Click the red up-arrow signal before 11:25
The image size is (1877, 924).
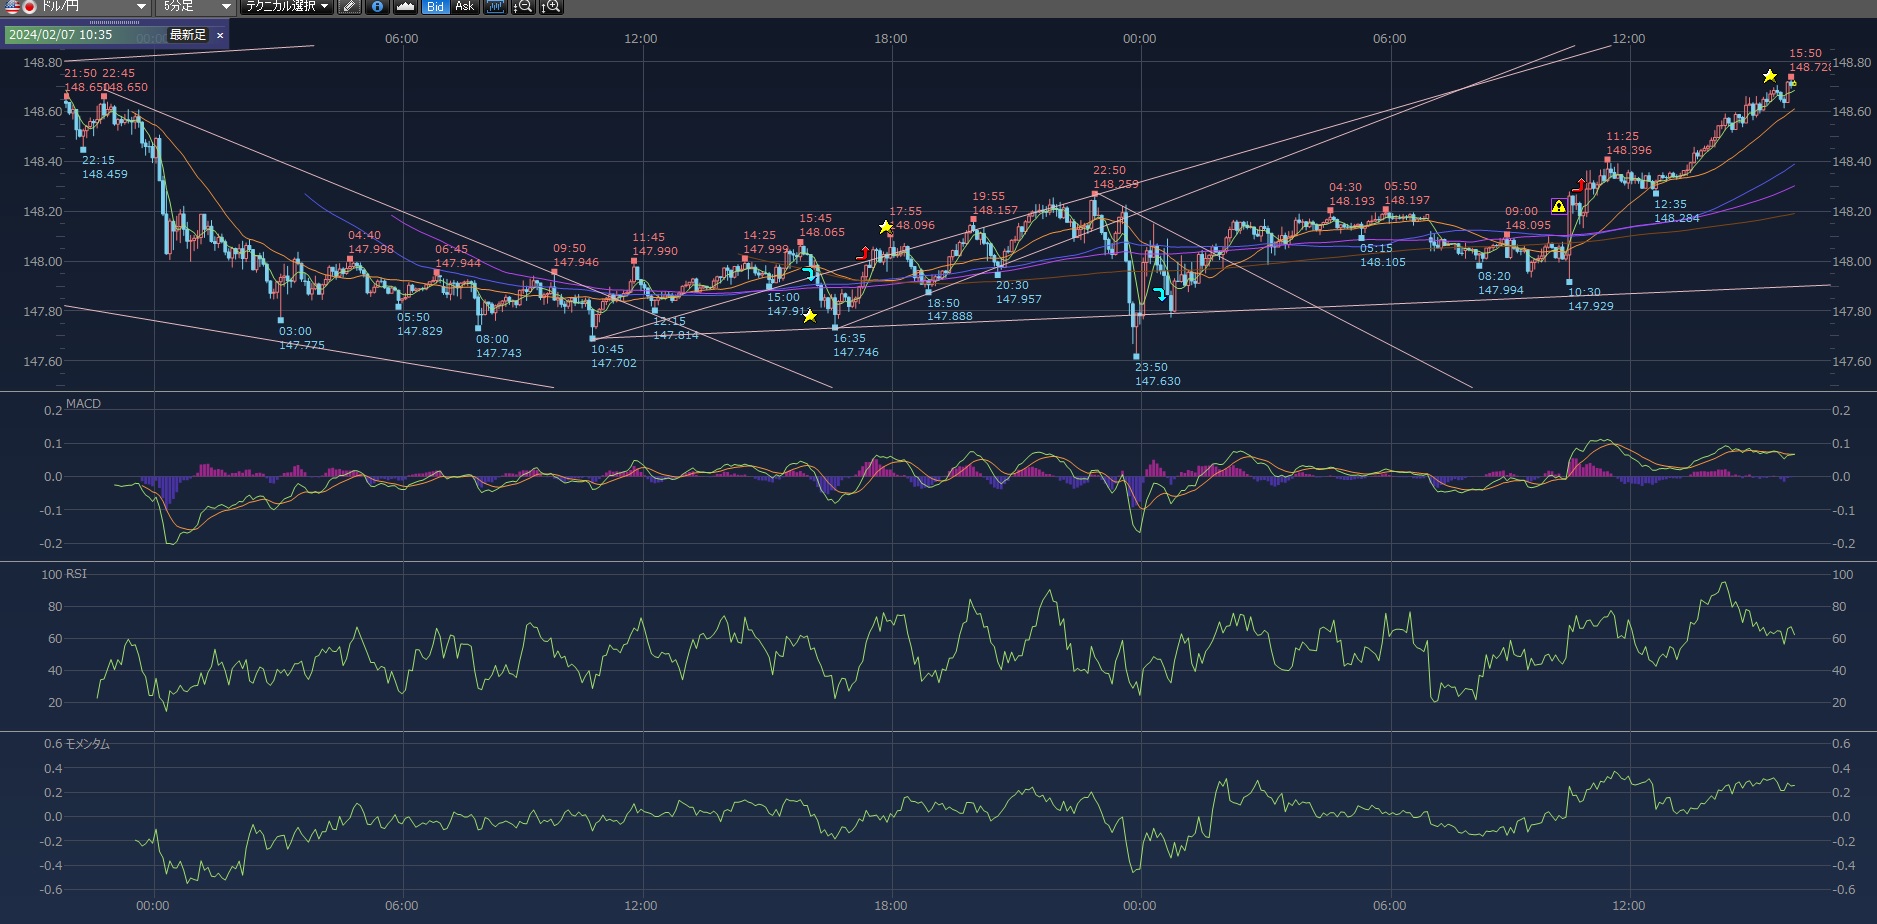(x=1580, y=185)
